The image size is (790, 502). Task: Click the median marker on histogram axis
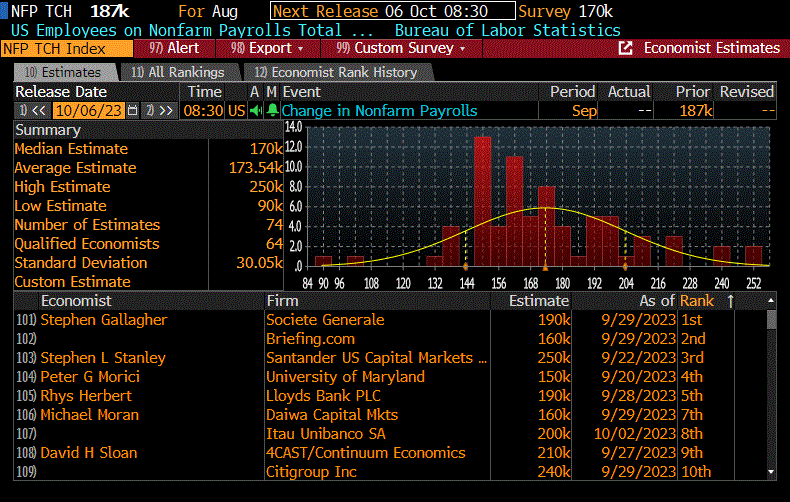click(546, 267)
